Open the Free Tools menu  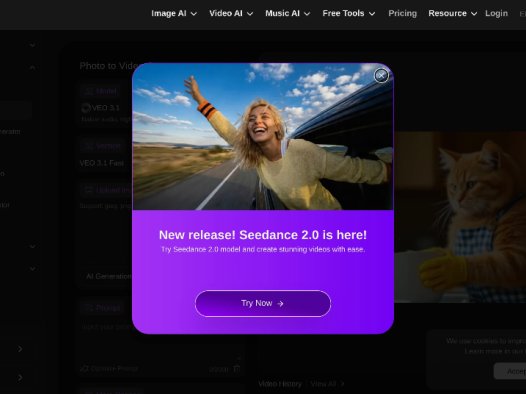pos(349,13)
